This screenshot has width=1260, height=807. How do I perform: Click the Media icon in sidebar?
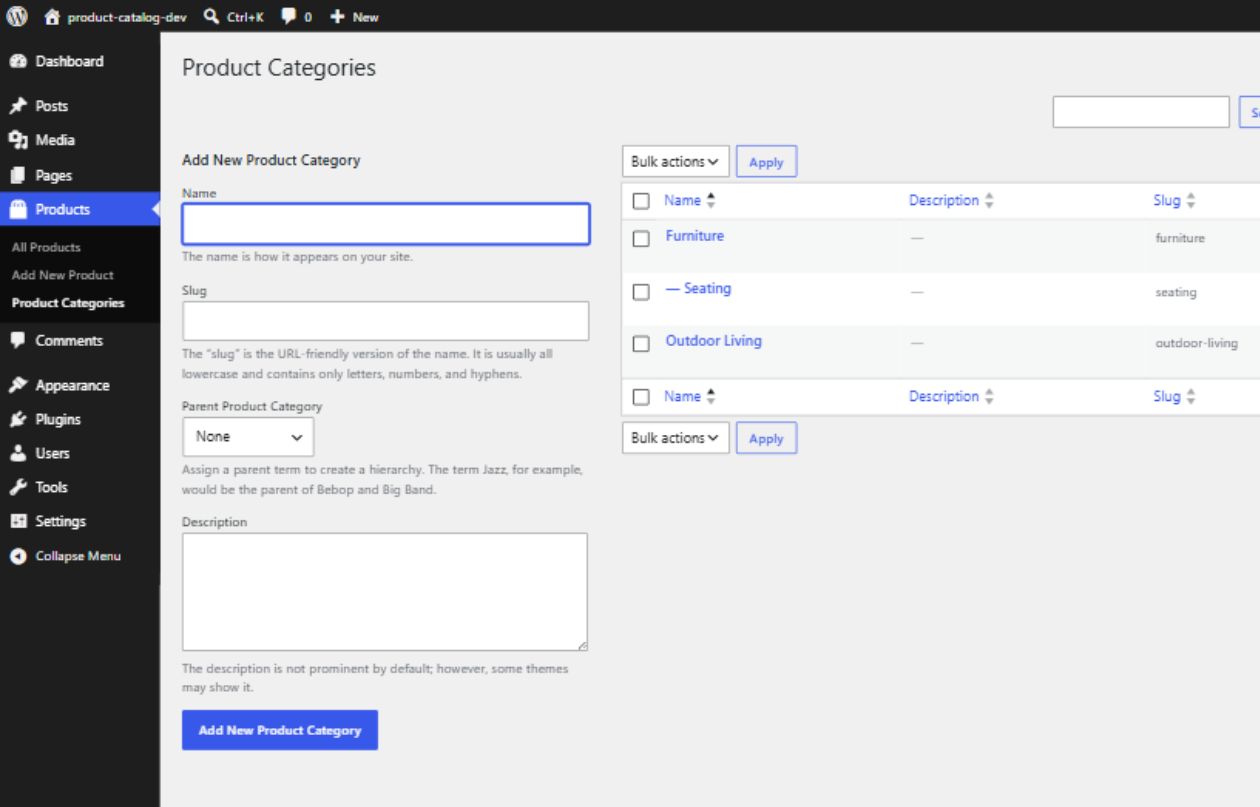coord(18,140)
